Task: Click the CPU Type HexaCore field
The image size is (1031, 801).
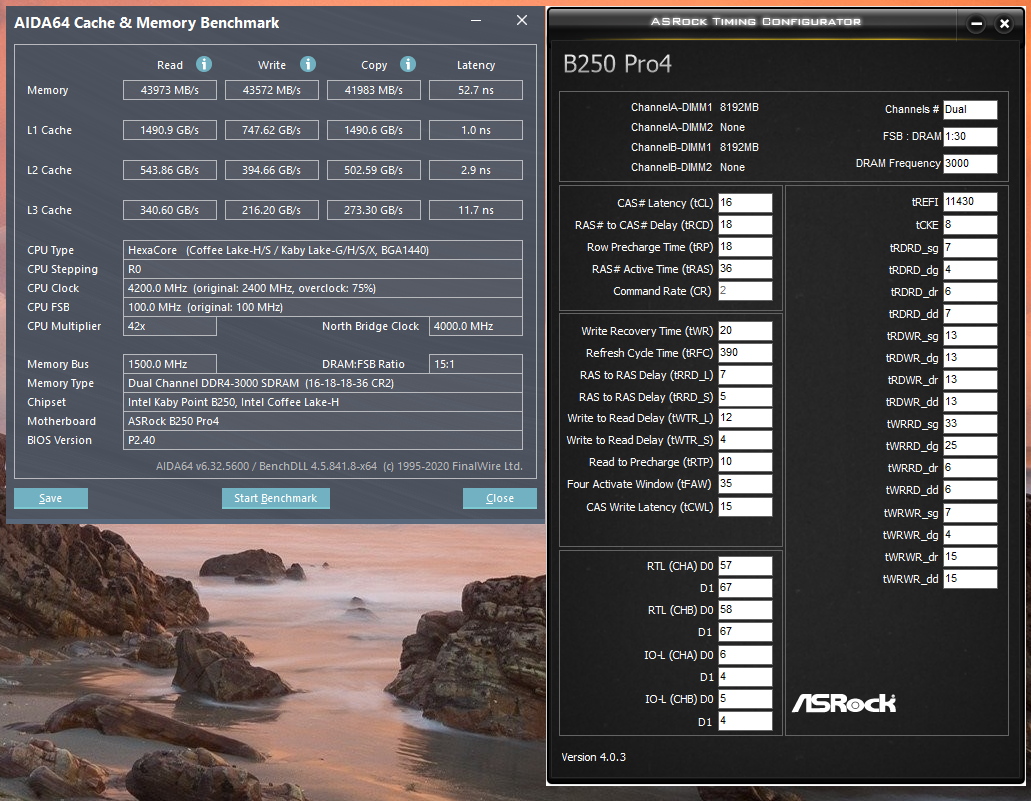Action: tap(323, 250)
